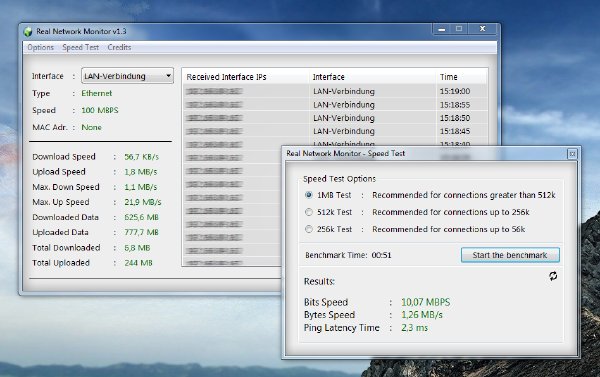The height and width of the screenshot is (377, 600).
Task: Click the Total Downloaded value 5,8 MB
Action: [x=137, y=248]
